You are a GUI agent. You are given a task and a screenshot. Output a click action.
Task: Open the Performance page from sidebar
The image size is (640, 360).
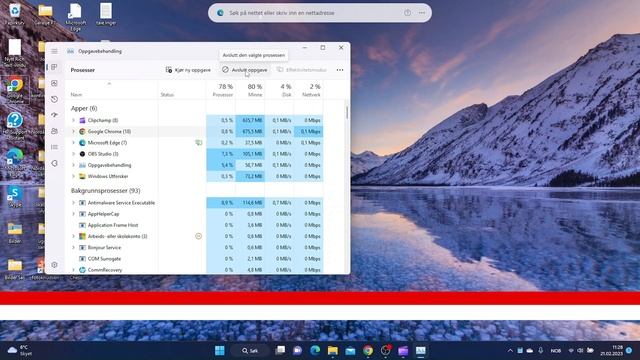point(54,83)
